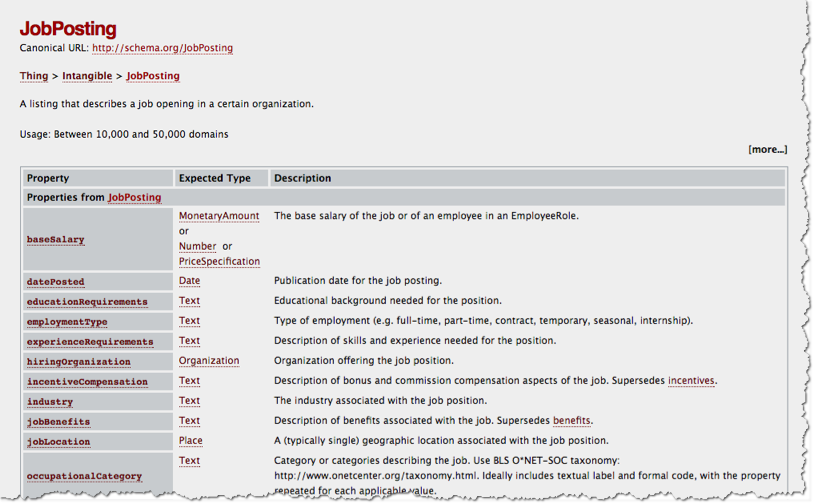Open the employmentType property
813x503 pixels.
click(67, 322)
